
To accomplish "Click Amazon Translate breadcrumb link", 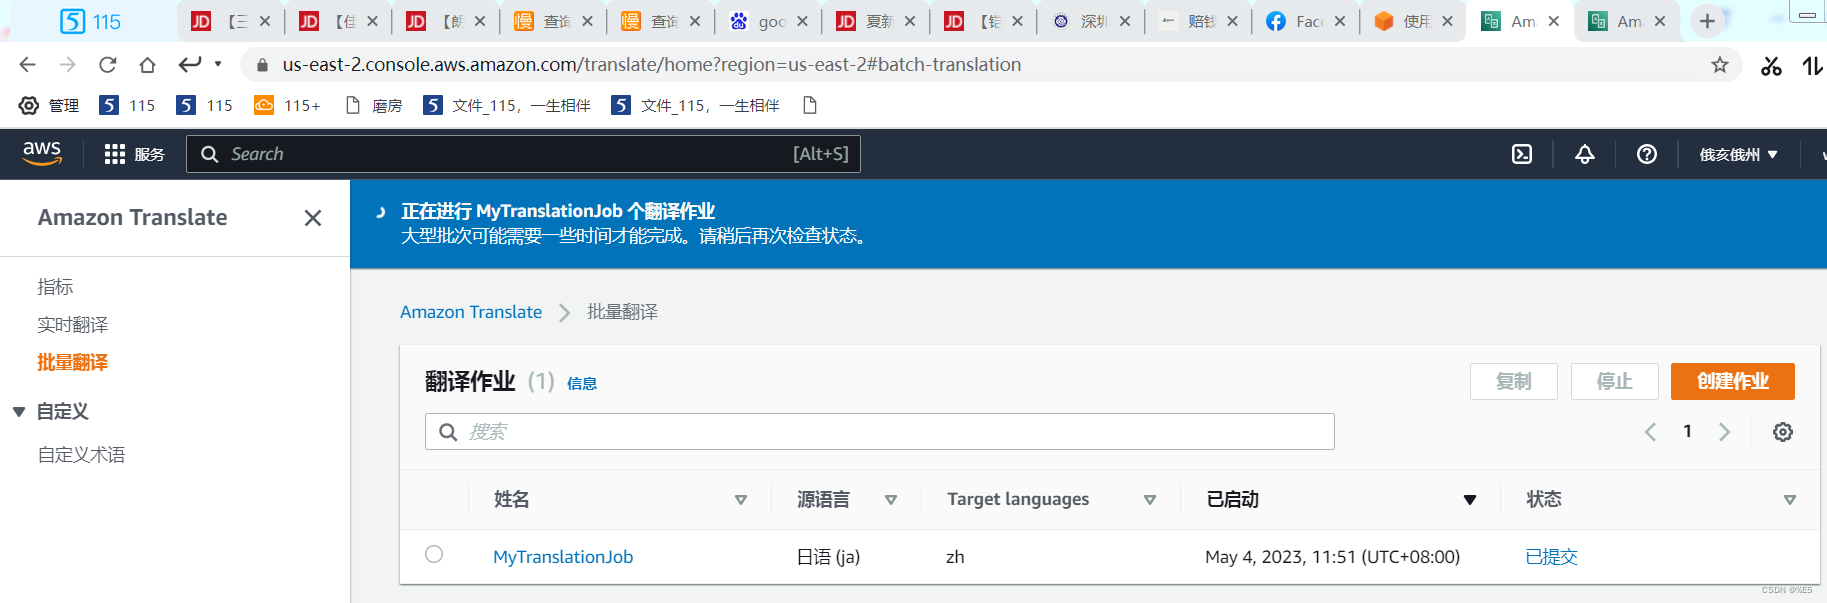I will tap(471, 312).
